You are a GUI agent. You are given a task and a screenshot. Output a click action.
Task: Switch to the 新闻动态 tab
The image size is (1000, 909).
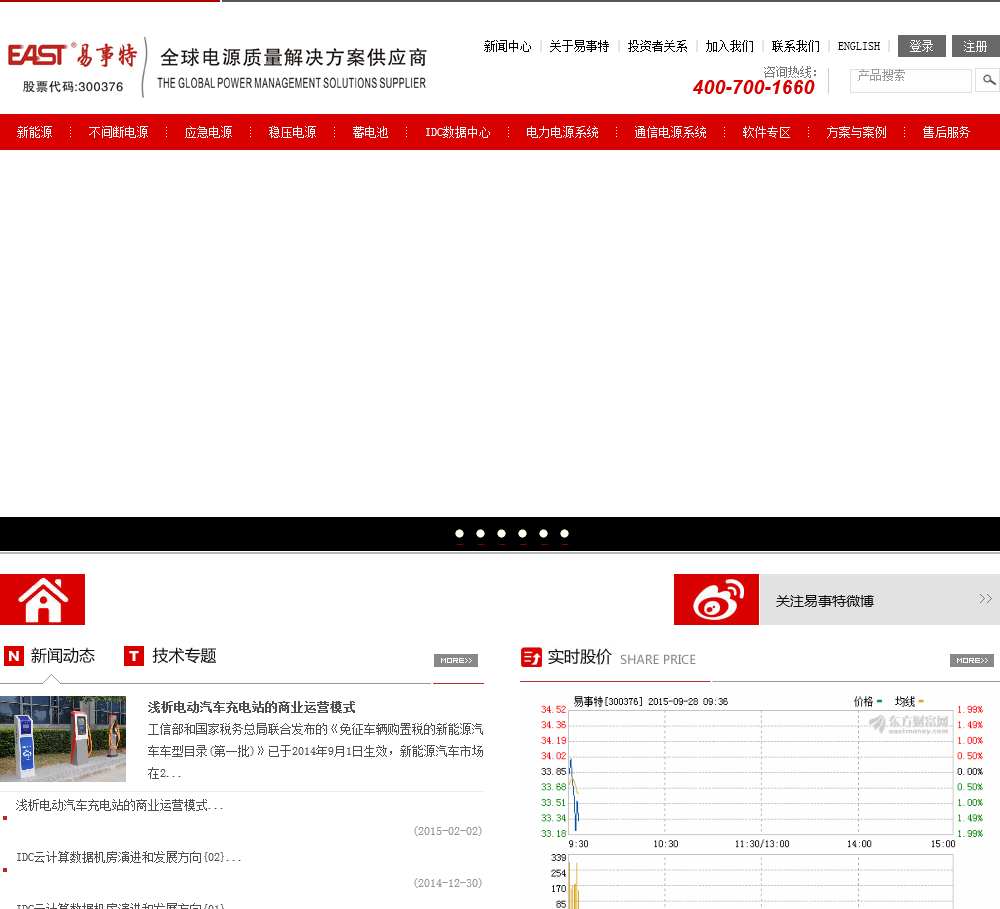coord(62,656)
